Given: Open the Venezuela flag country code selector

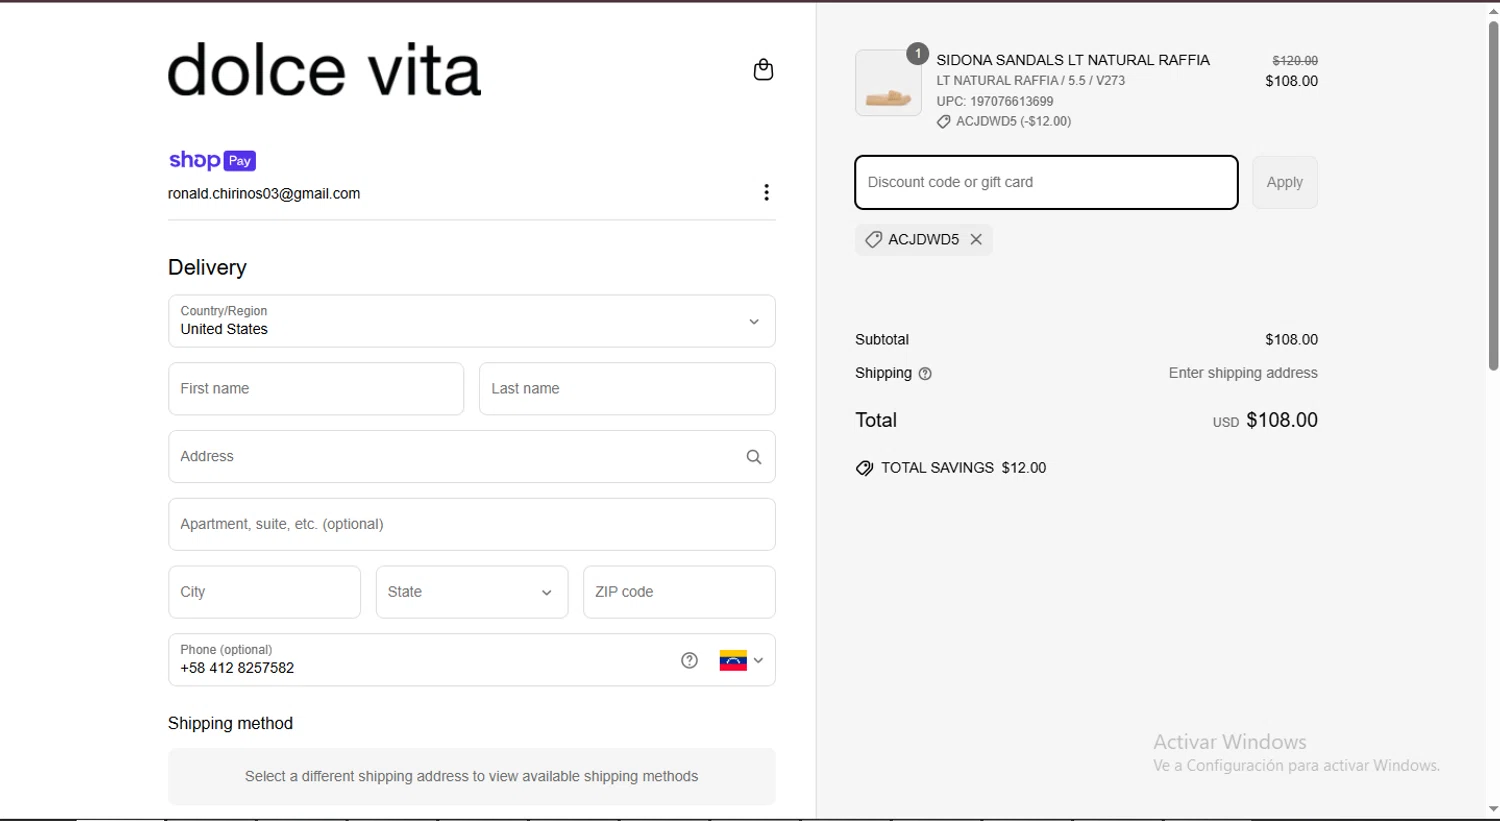Looking at the screenshot, I should pos(741,660).
